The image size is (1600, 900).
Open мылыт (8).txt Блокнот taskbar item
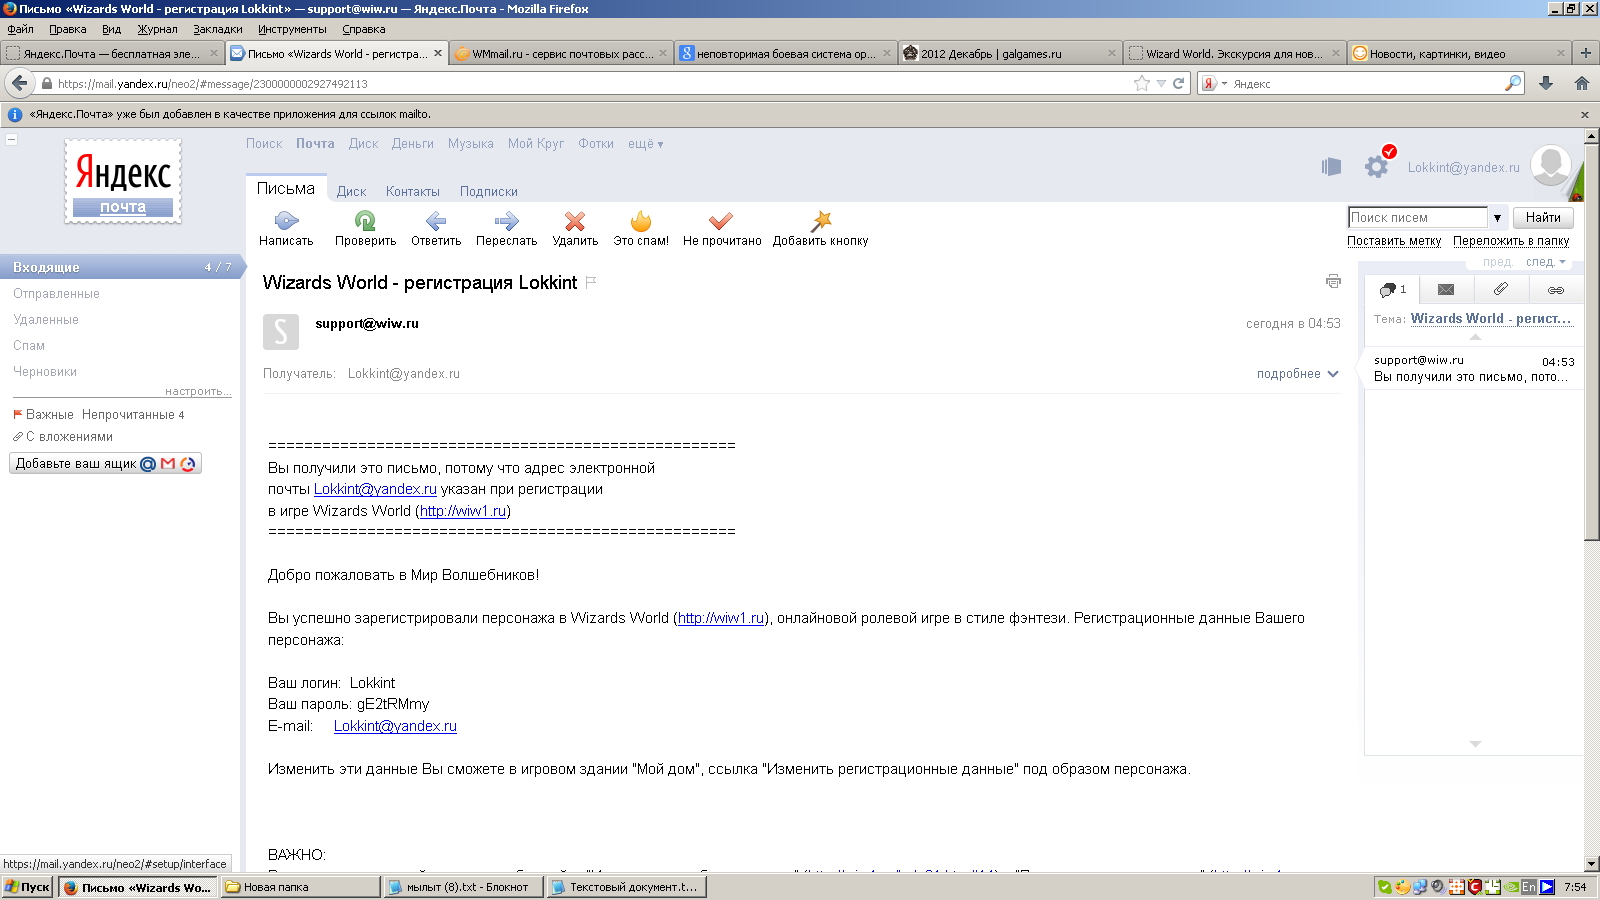pyautogui.click(x=463, y=887)
